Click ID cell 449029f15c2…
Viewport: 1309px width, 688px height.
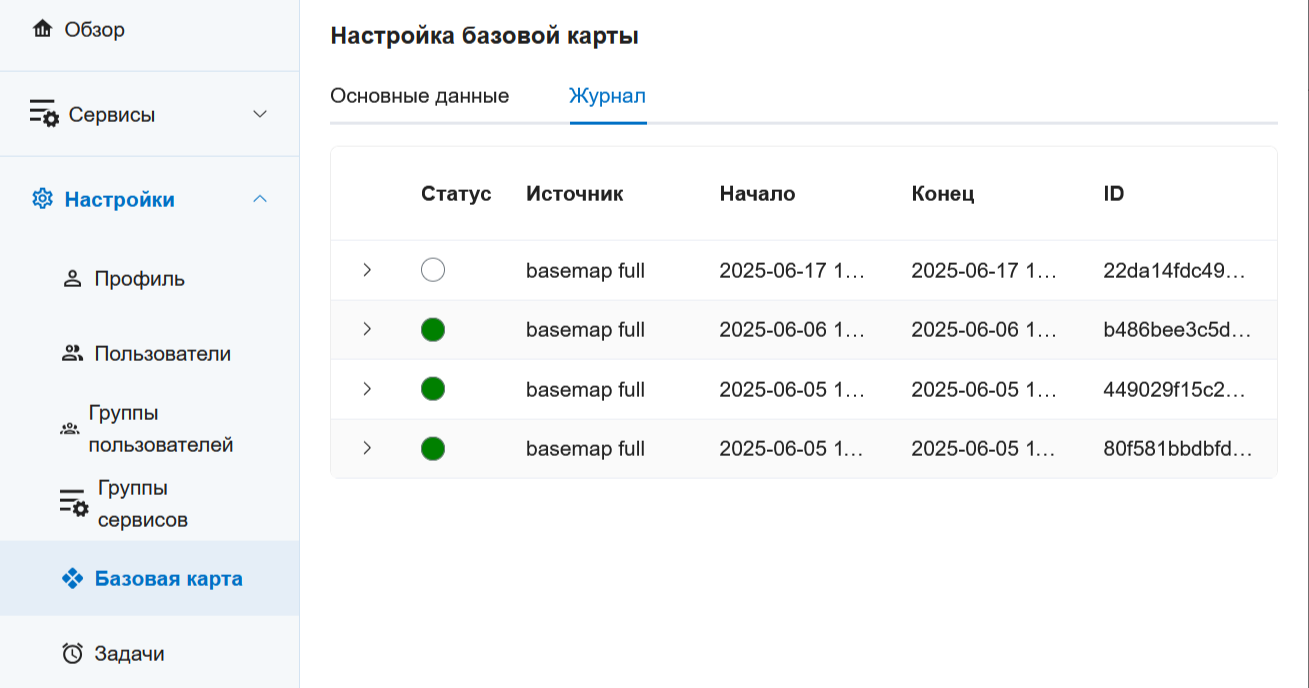(x=1176, y=389)
